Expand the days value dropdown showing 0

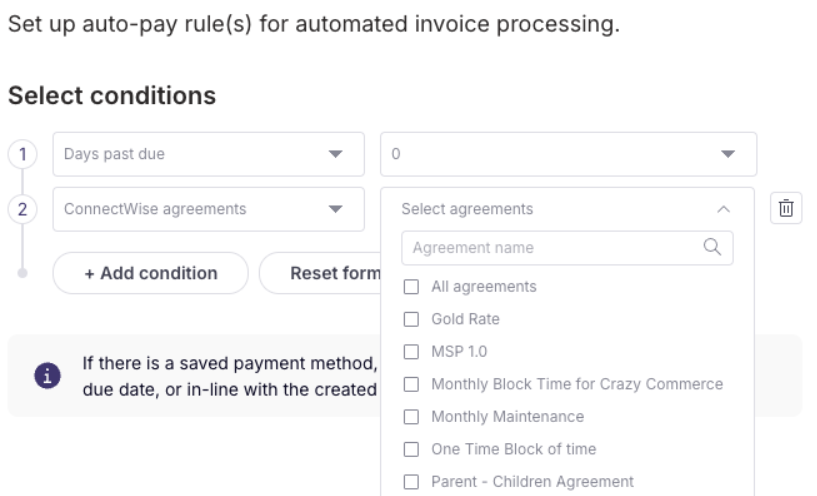568,155
